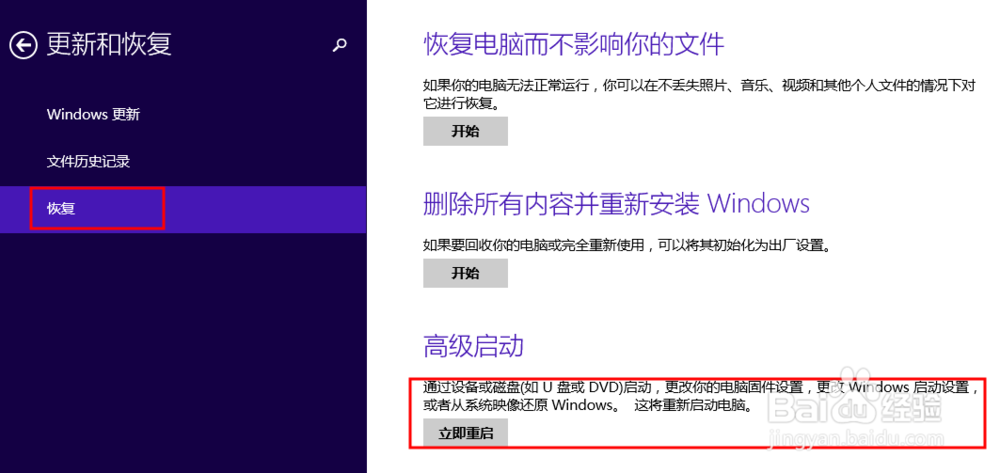Open the Windows 更新 settings page
This screenshot has width=1000, height=473.
tap(93, 115)
